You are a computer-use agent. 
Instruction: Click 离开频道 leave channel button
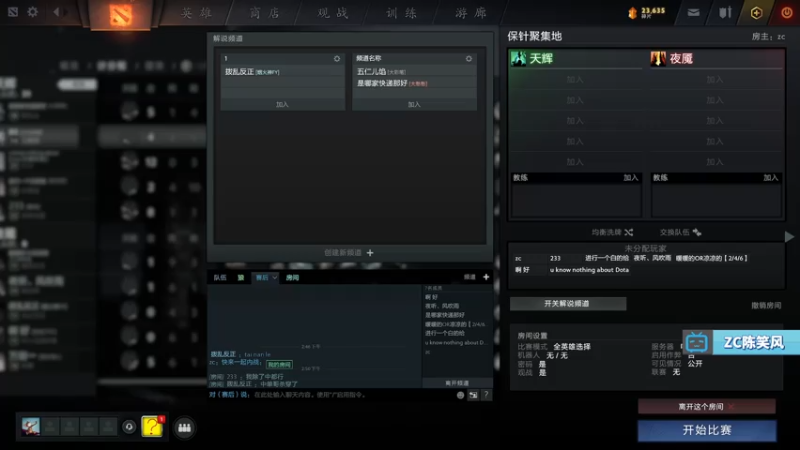coord(457,383)
